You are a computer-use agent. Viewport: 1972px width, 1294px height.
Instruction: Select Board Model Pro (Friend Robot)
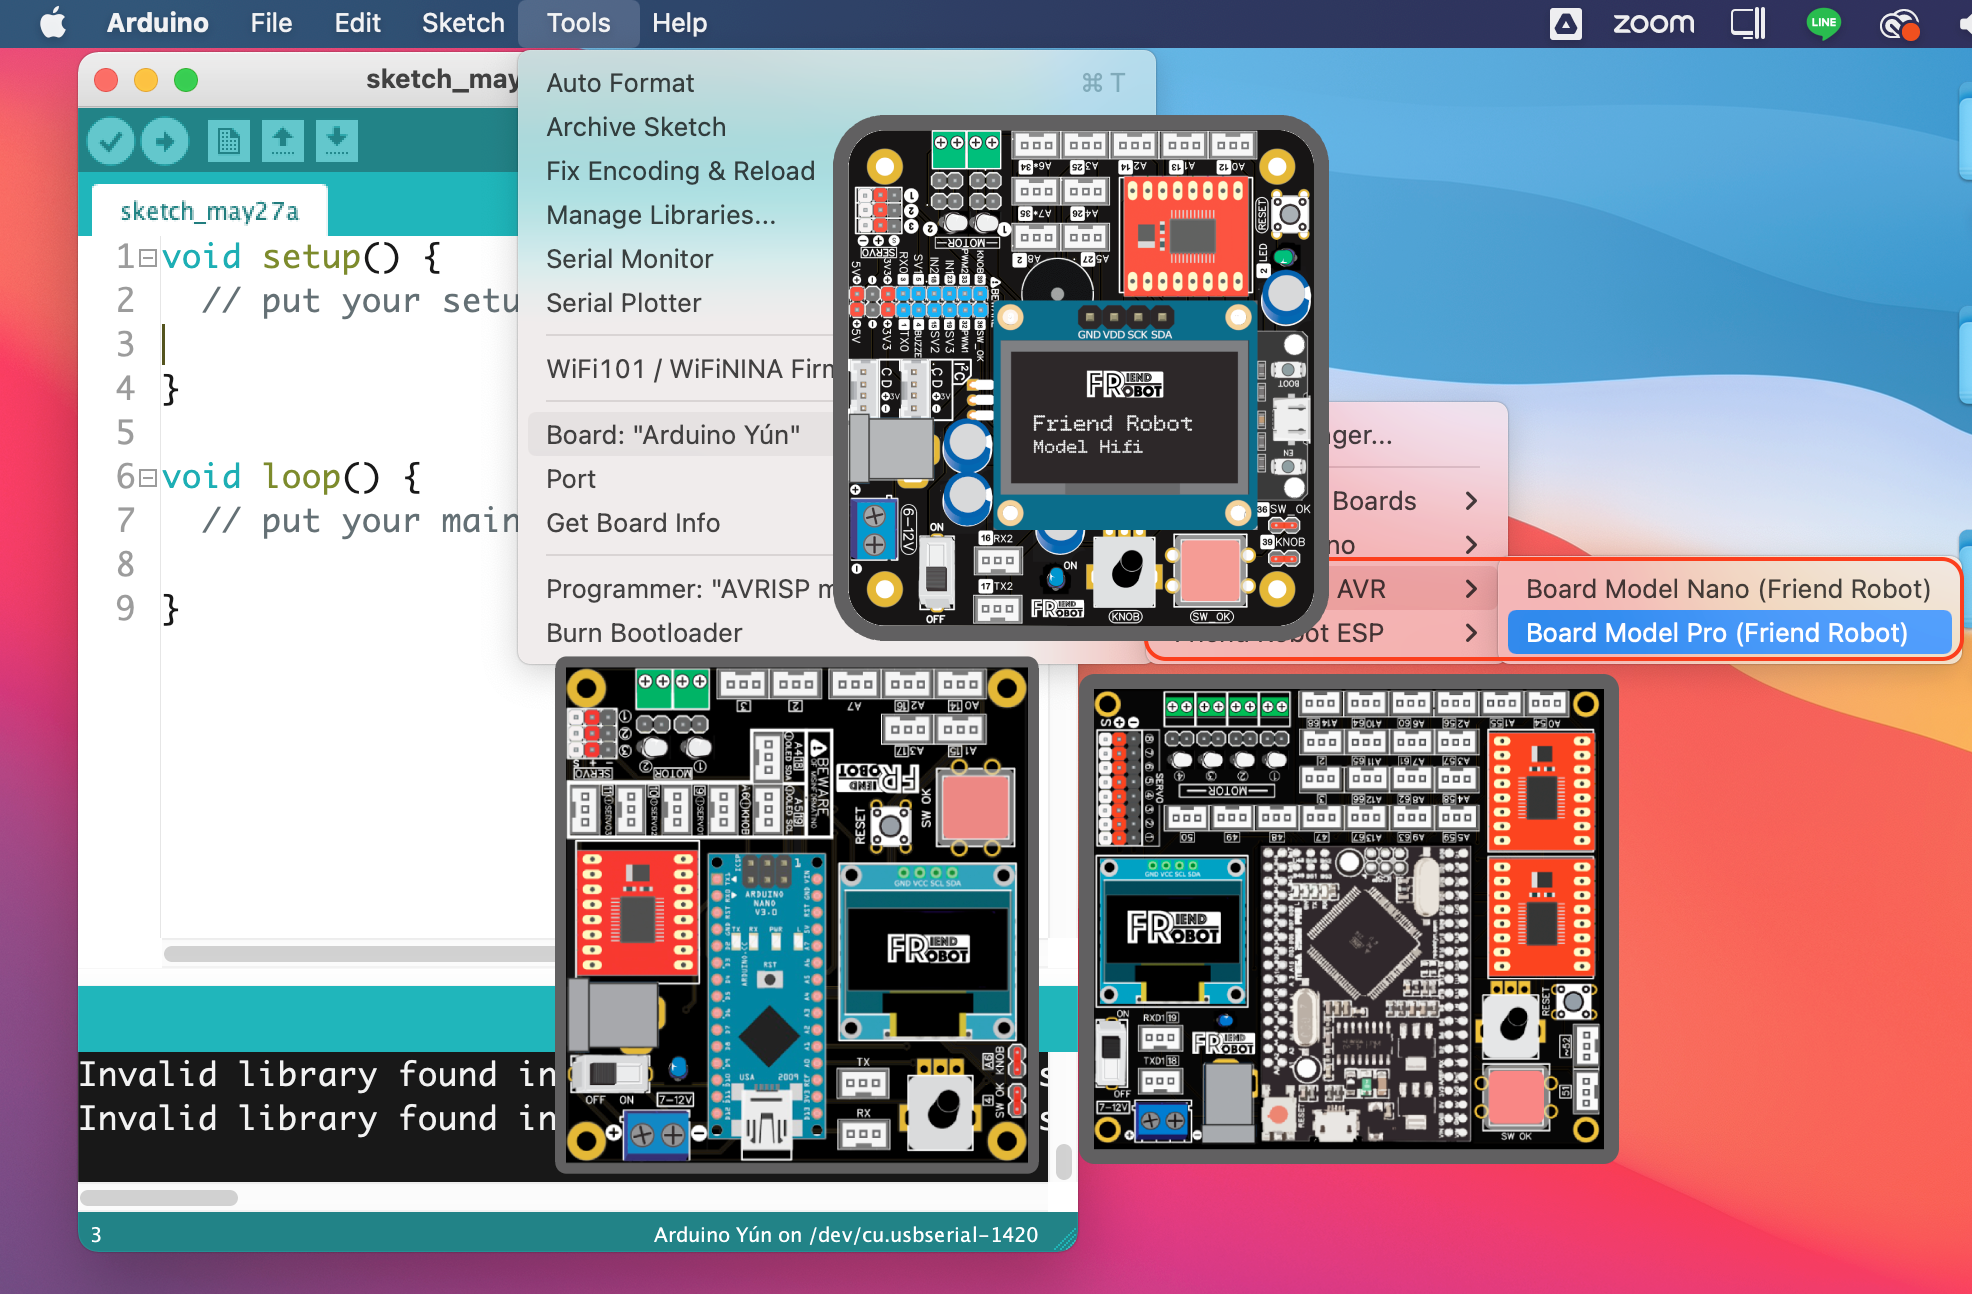1729,633
